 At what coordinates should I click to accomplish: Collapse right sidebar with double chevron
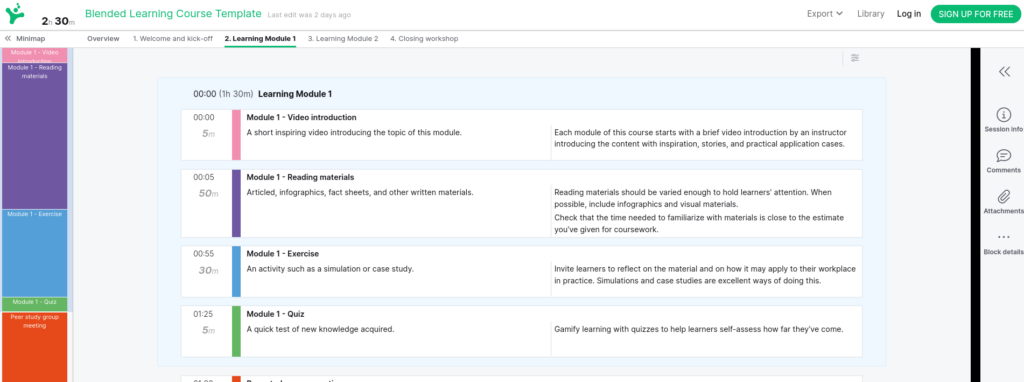[x=1004, y=72]
